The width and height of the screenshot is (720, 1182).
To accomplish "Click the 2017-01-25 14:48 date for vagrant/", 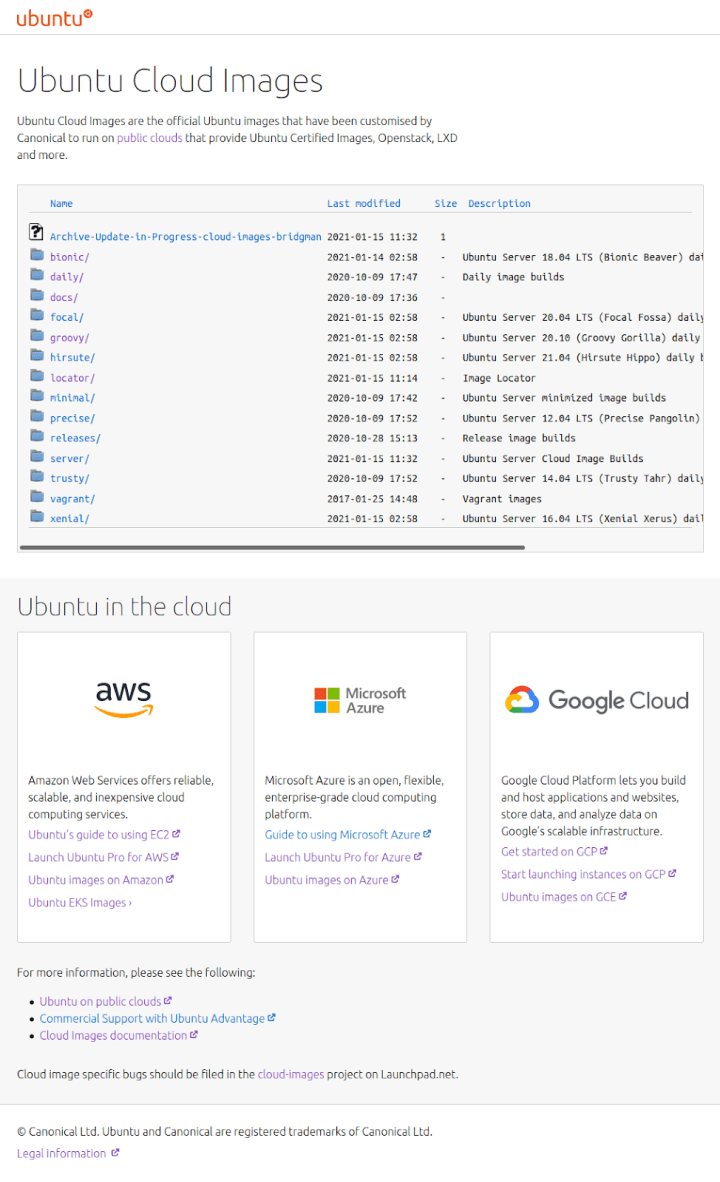I will pos(372,499).
